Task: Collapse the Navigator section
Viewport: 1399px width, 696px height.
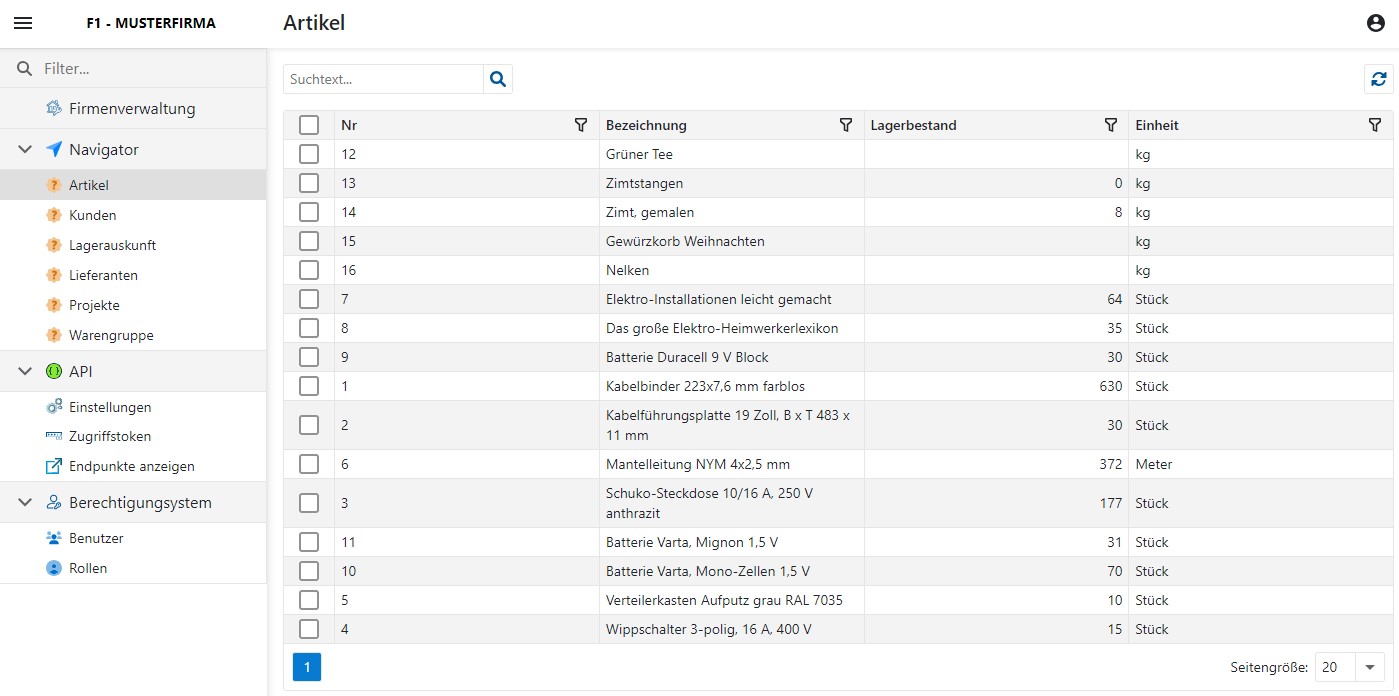Action: click(x=26, y=150)
